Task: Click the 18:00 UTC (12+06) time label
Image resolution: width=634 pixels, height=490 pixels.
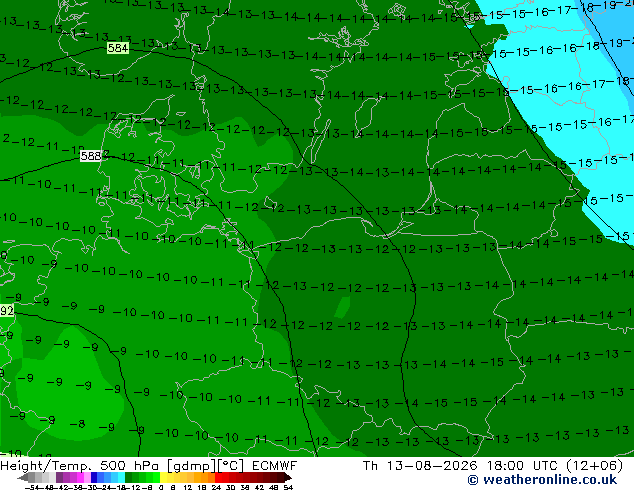Action: [555, 466]
